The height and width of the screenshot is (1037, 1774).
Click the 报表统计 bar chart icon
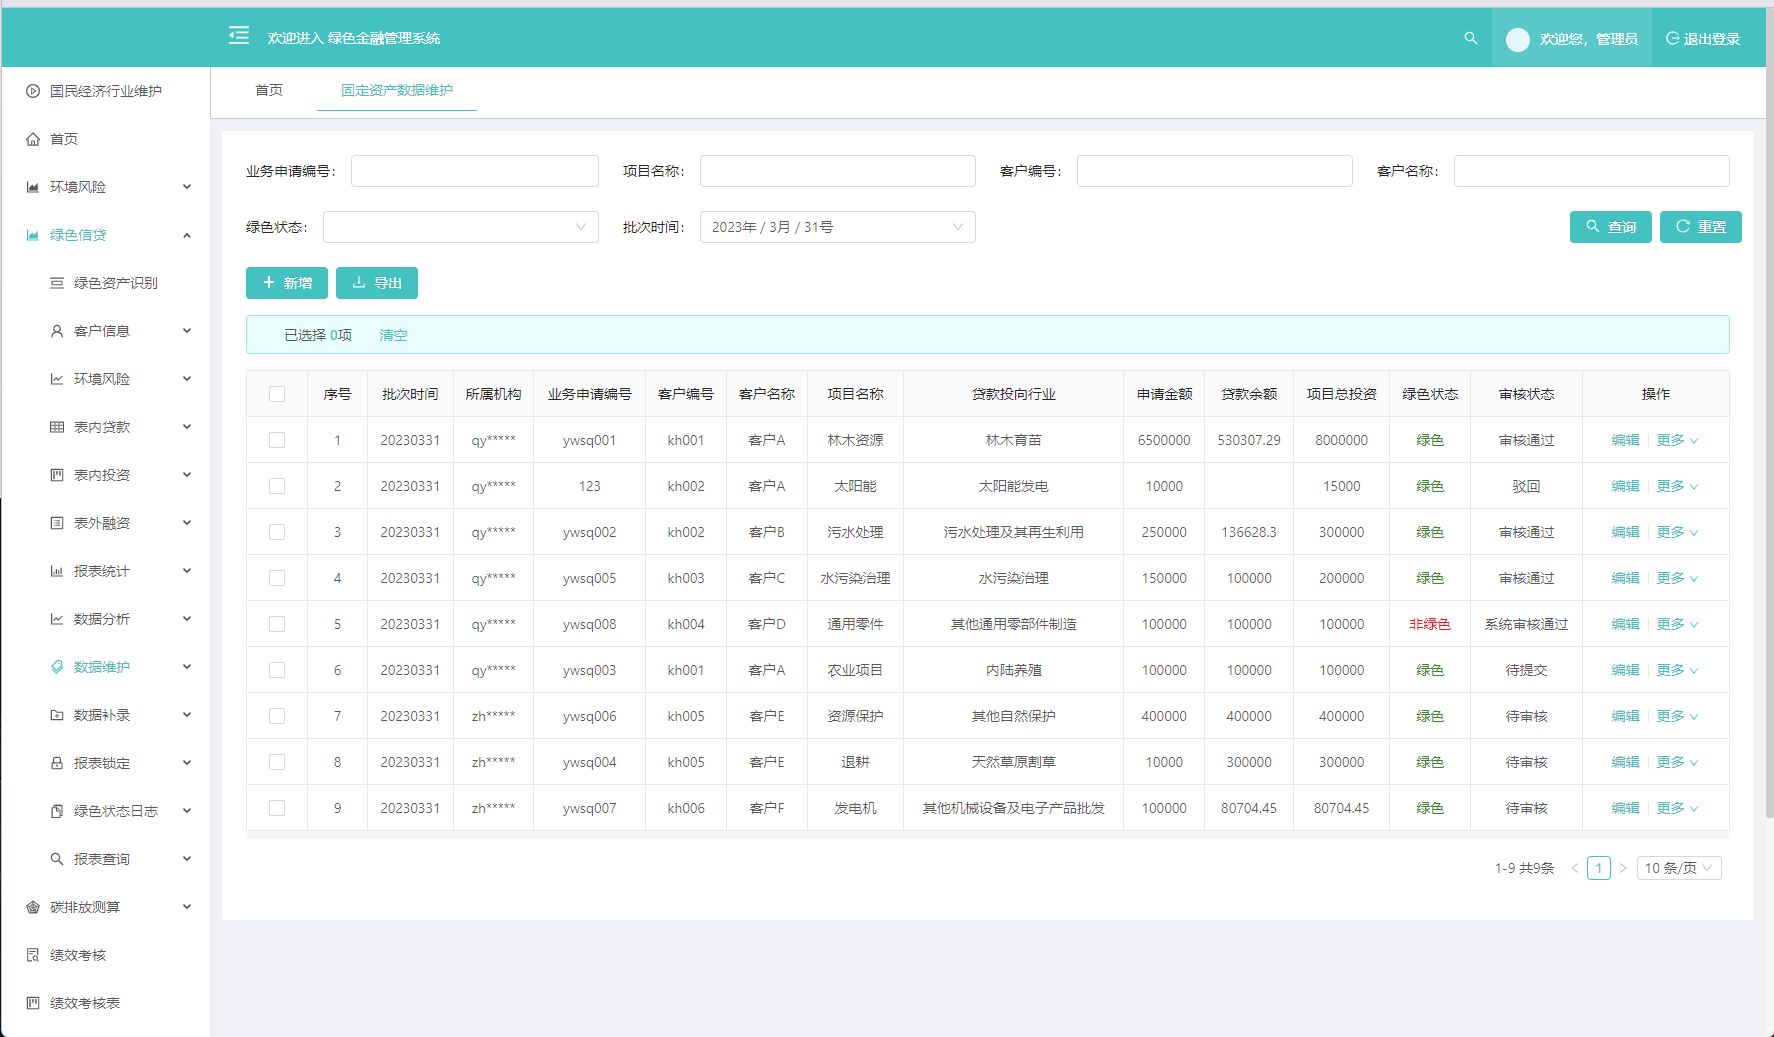pyautogui.click(x=57, y=571)
